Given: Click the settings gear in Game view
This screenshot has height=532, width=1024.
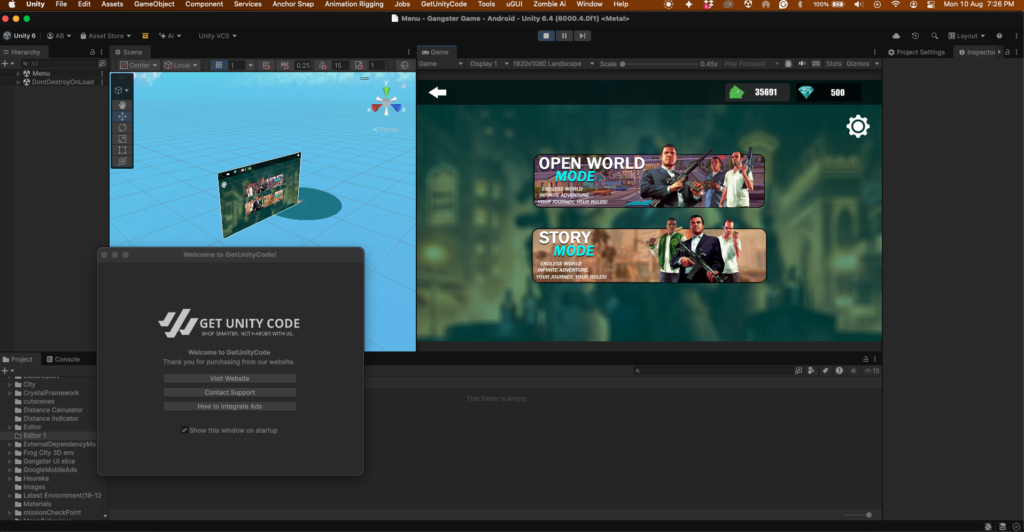Looking at the screenshot, I should [x=857, y=126].
